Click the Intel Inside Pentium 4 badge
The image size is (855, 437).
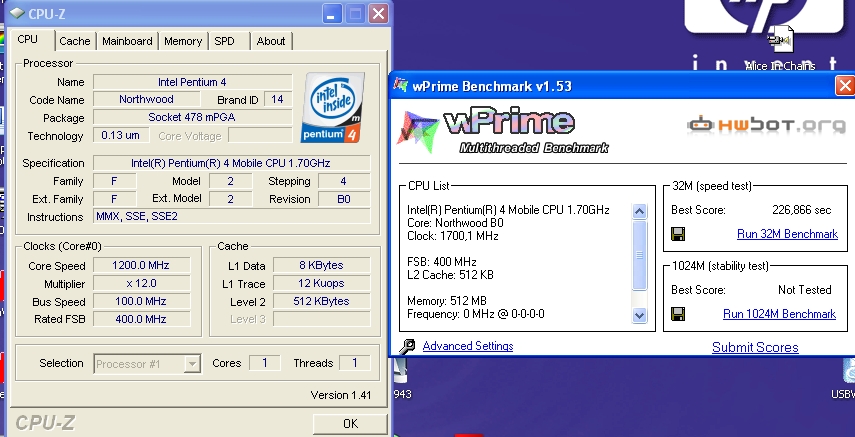click(332, 107)
